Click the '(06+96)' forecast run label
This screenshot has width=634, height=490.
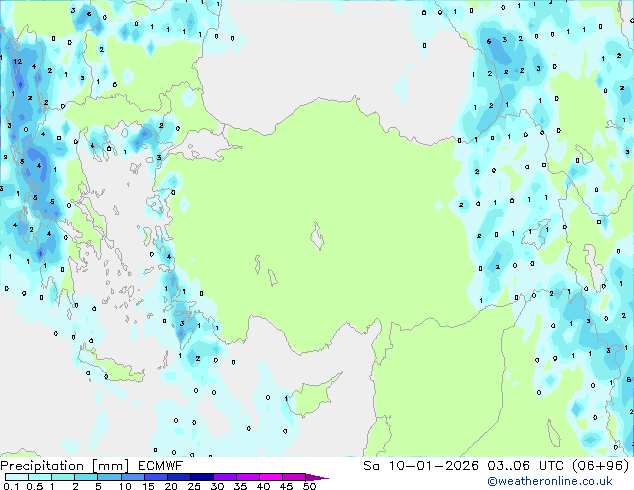(x=600, y=466)
